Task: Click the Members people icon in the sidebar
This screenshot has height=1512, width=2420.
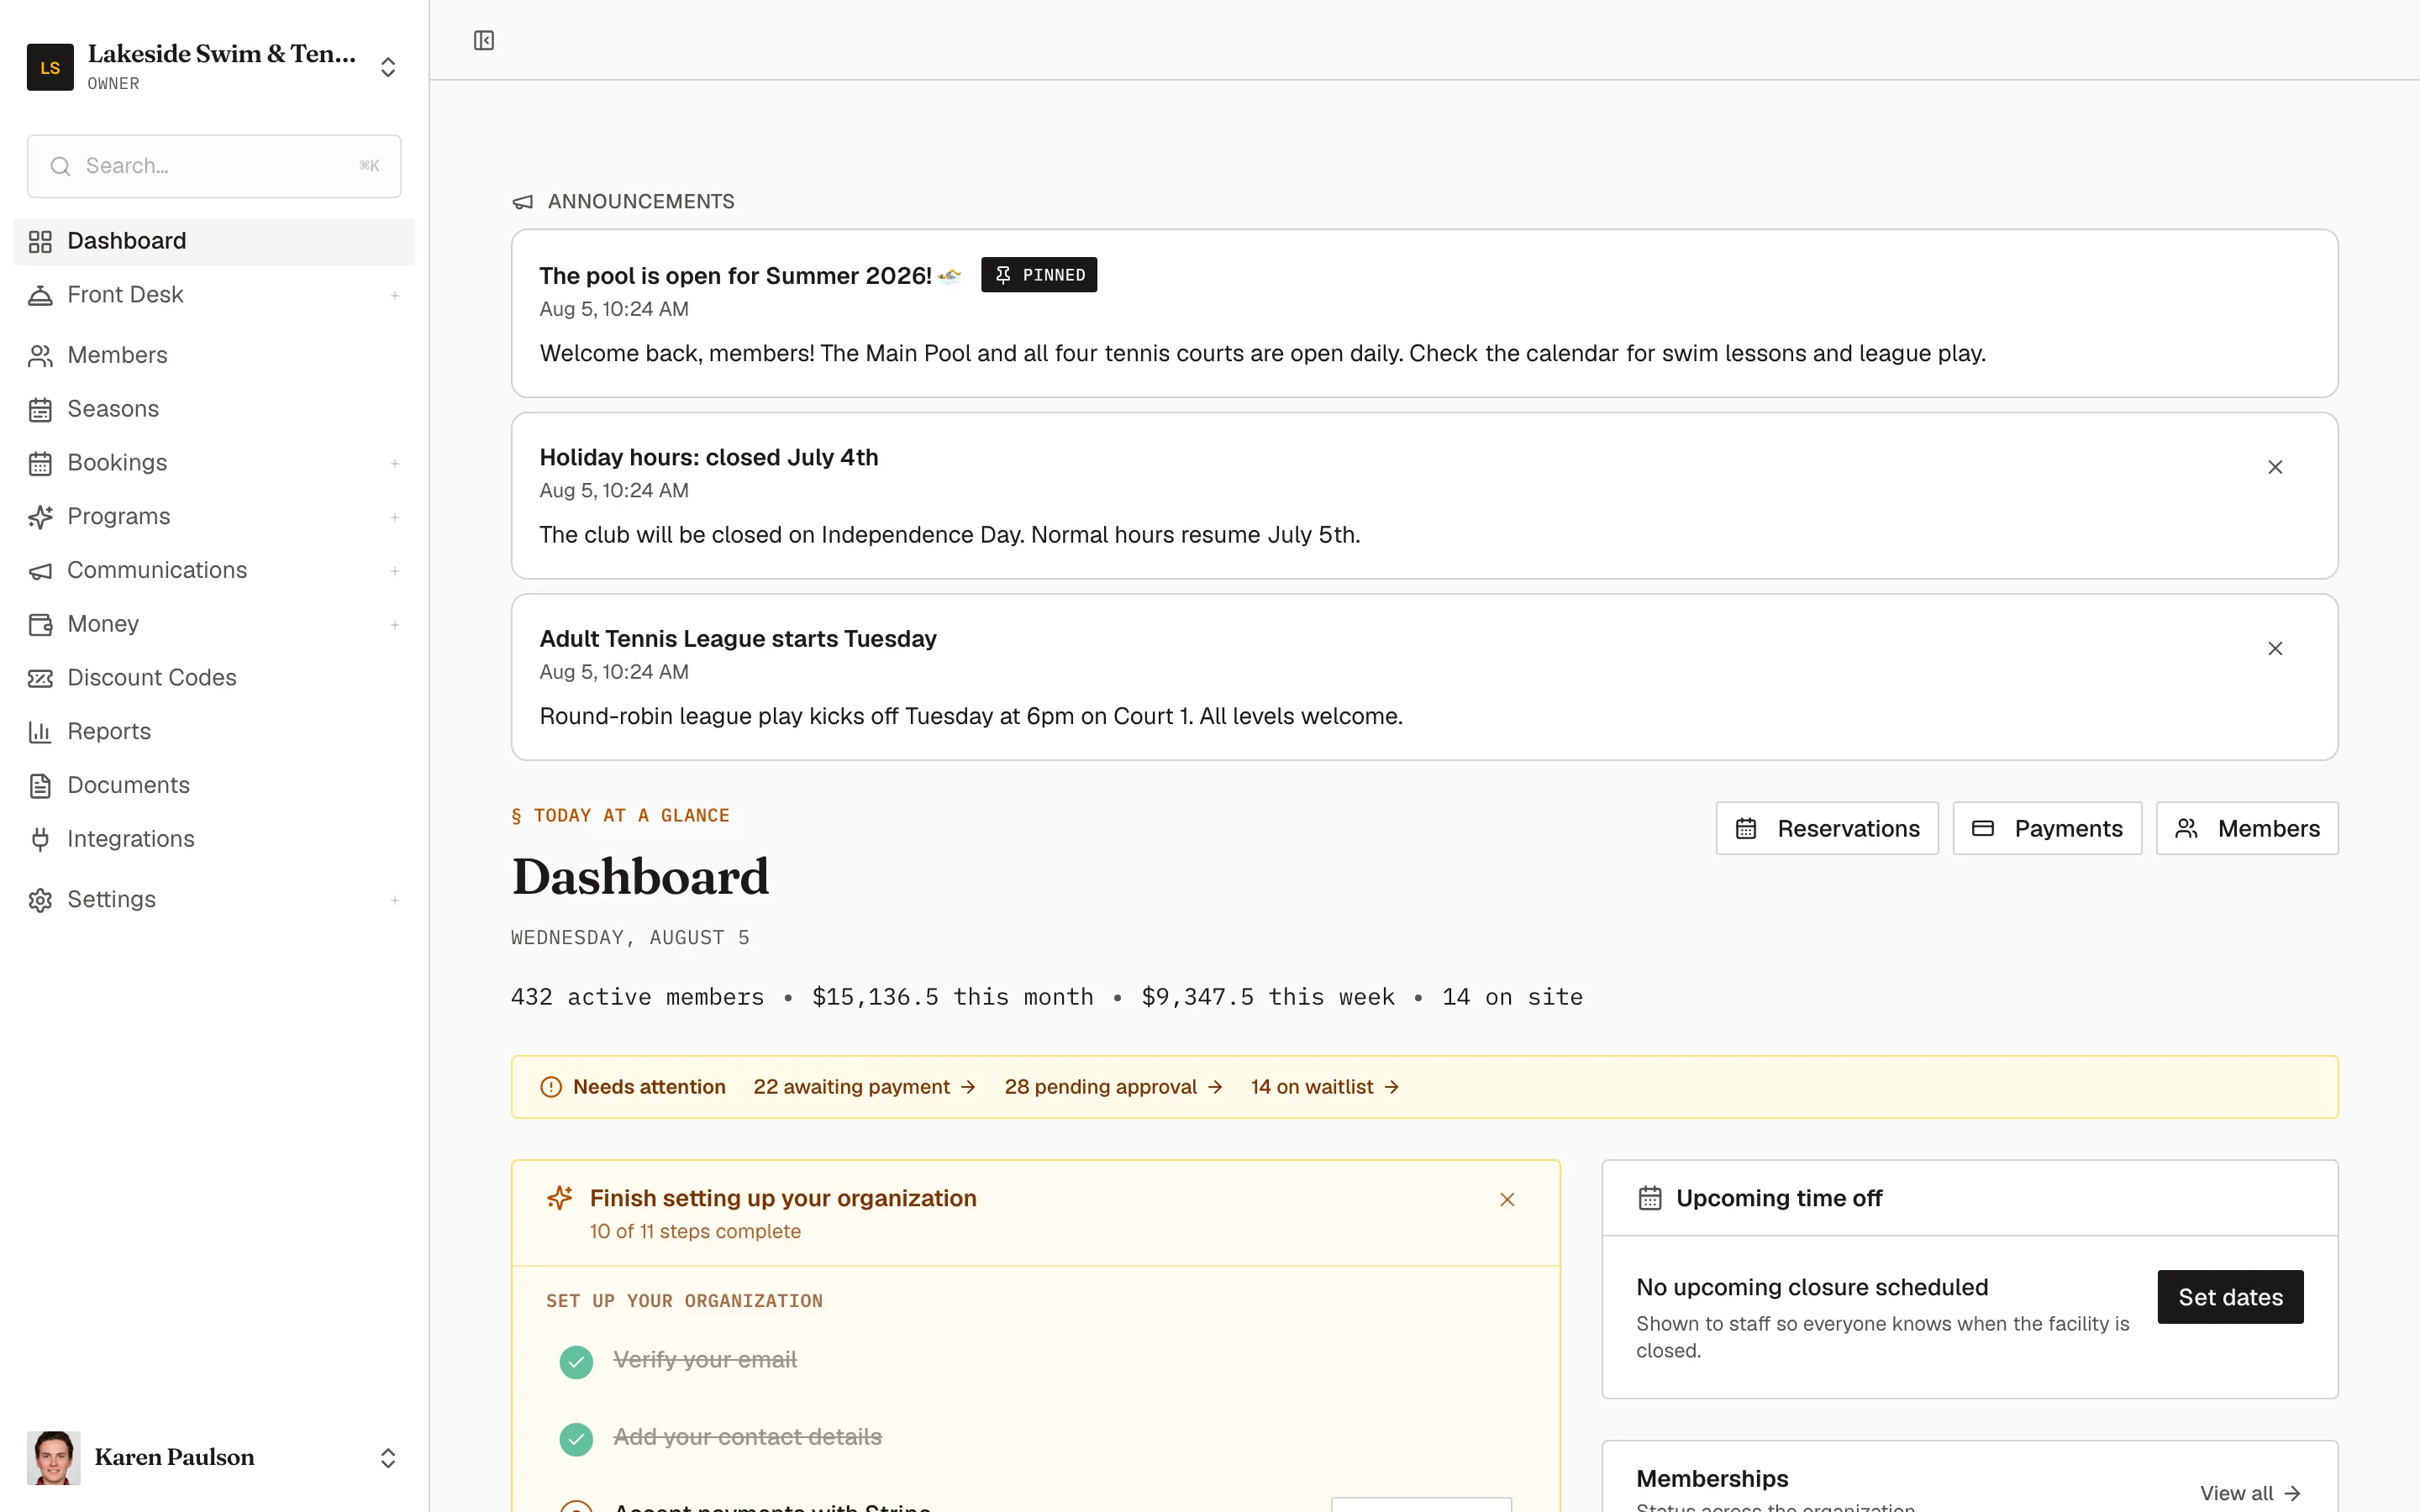Action: click(x=40, y=356)
